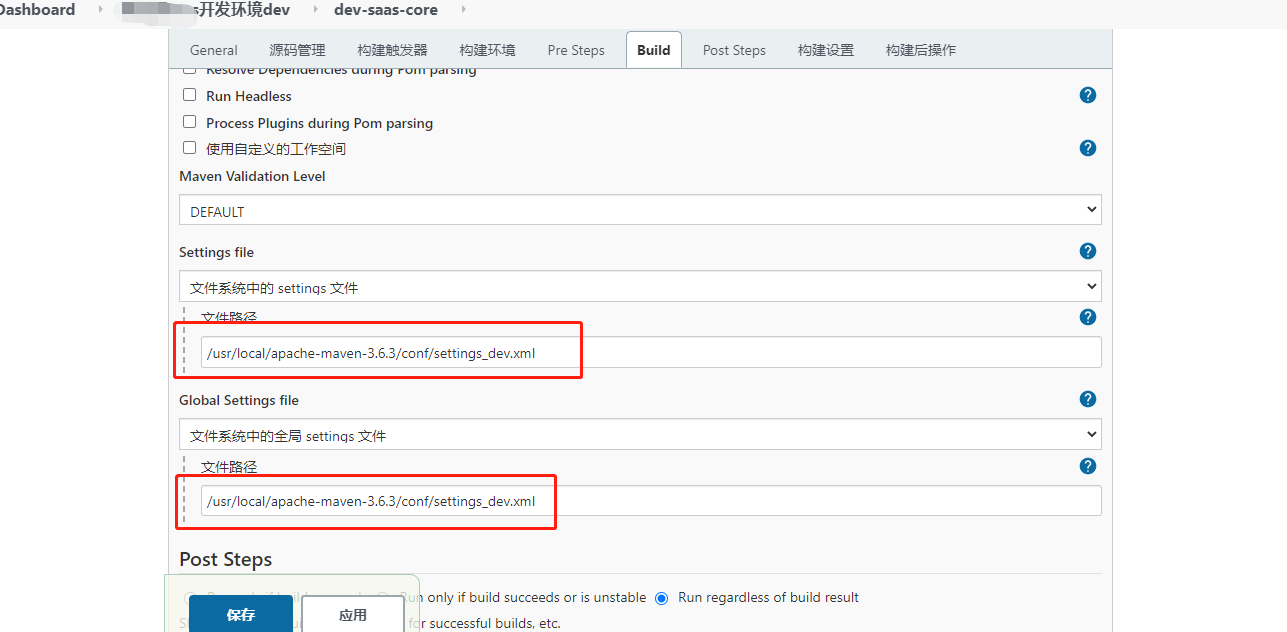Image resolution: width=1287 pixels, height=632 pixels.
Task: Focus the Global Settings file path input field
Action: coord(651,501)
